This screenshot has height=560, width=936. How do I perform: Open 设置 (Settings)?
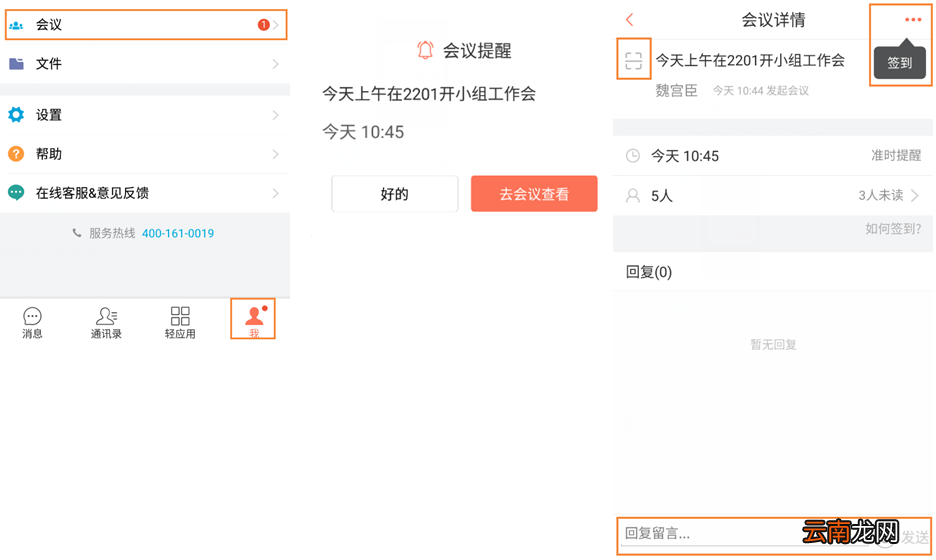click(x=145, y=115)
